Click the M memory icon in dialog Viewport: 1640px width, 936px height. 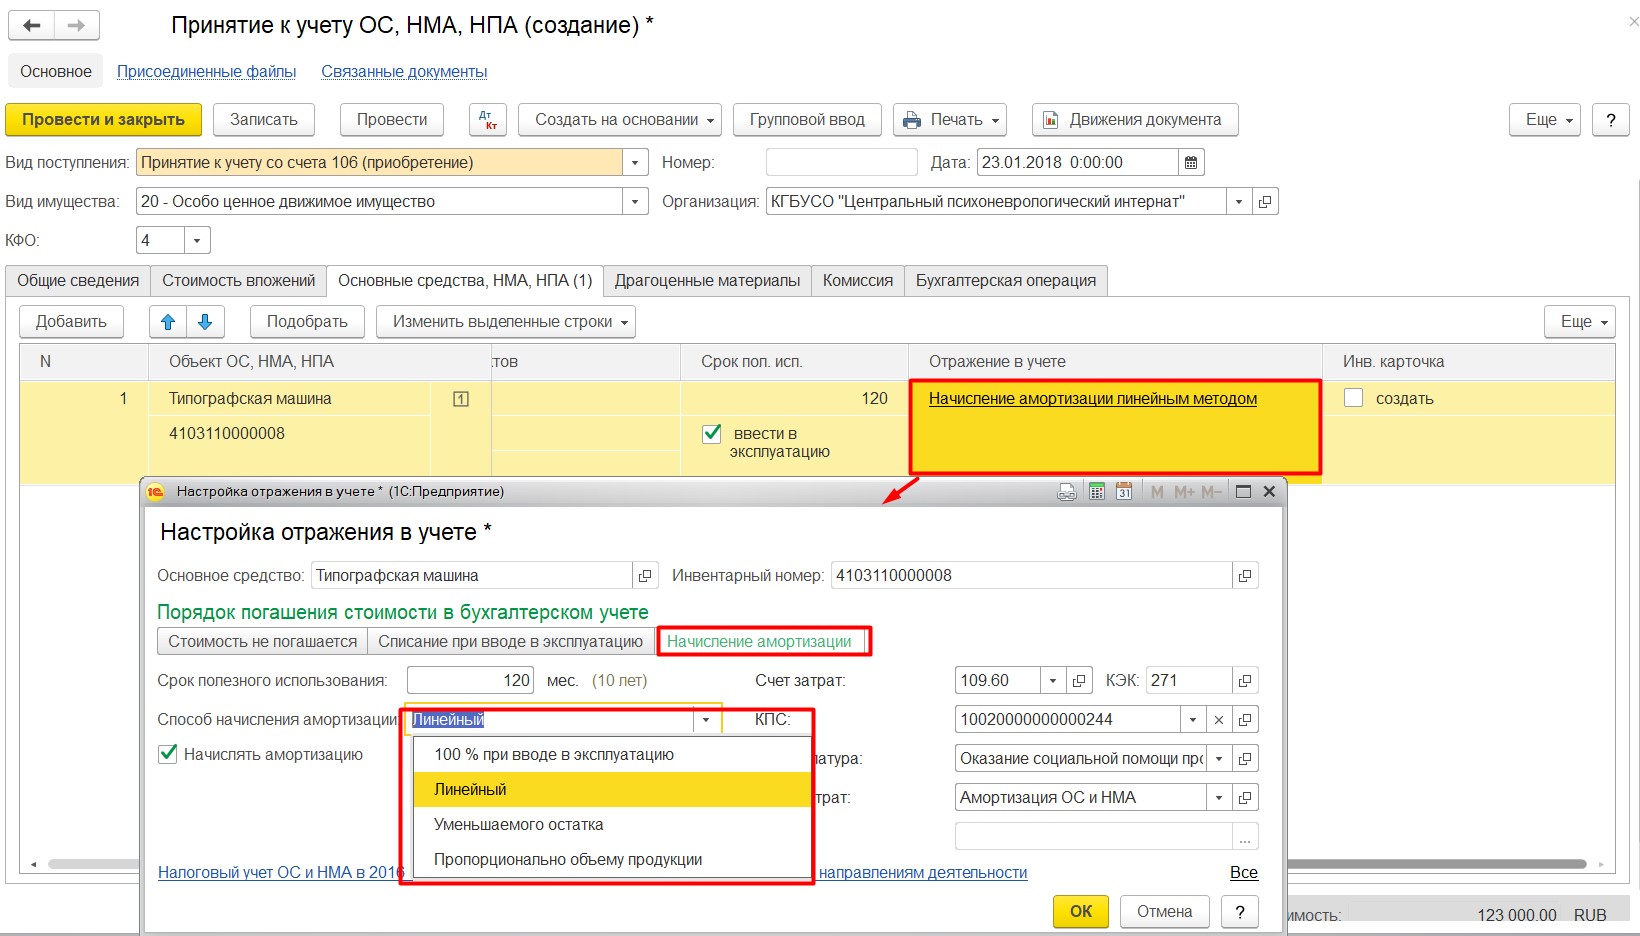coord(1157,492)
